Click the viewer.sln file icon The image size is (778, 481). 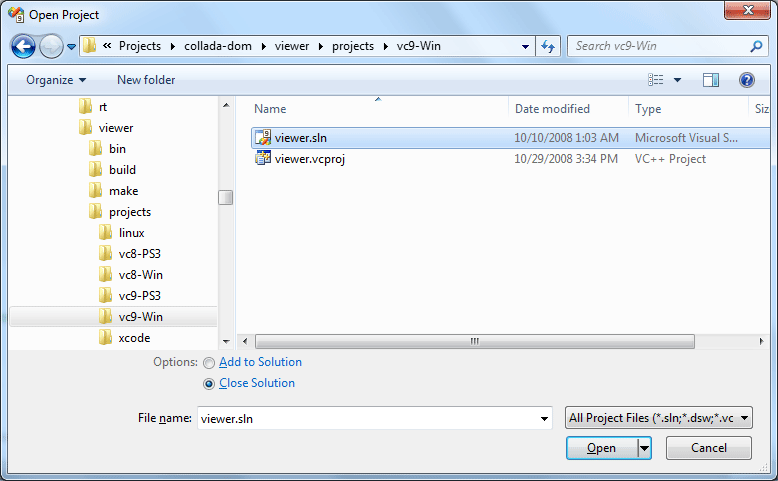click(263, 137)
